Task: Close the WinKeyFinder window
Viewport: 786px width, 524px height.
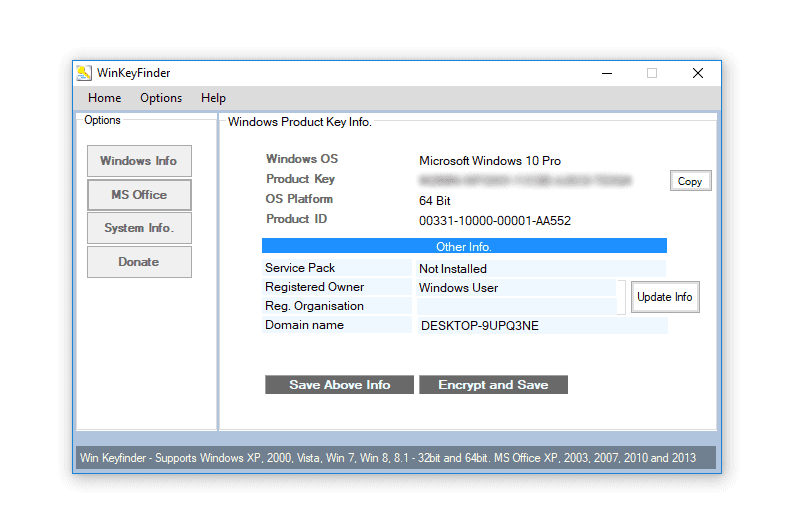Action: [698, 73]
